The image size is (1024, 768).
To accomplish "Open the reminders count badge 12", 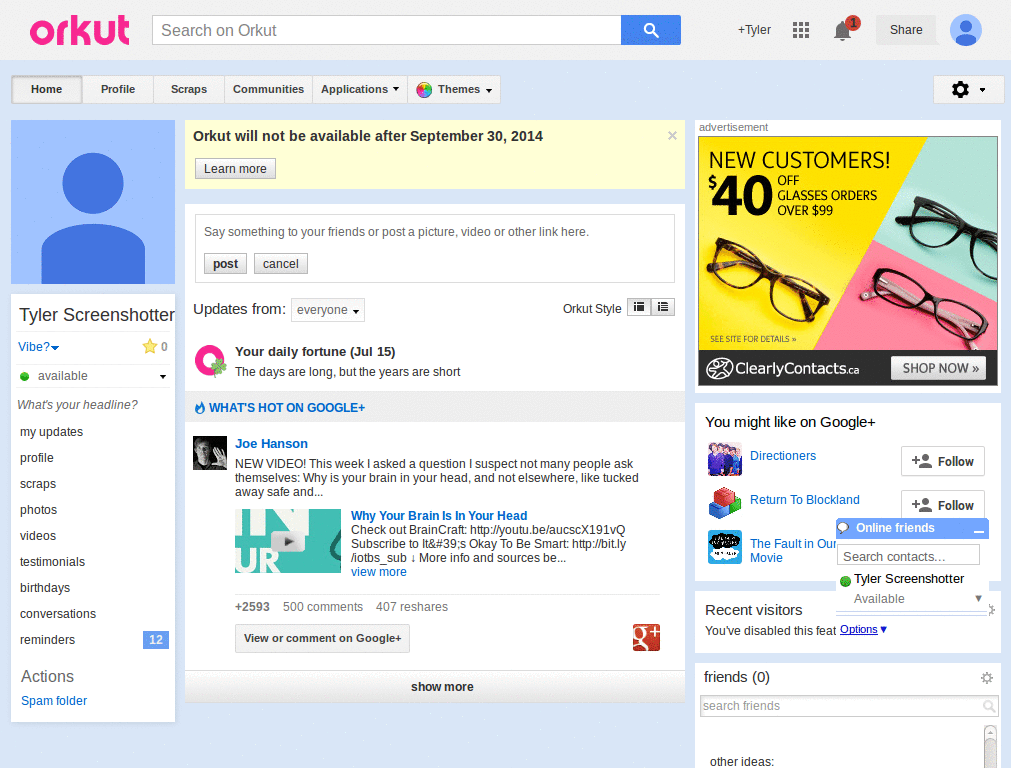I will point(155,640).
